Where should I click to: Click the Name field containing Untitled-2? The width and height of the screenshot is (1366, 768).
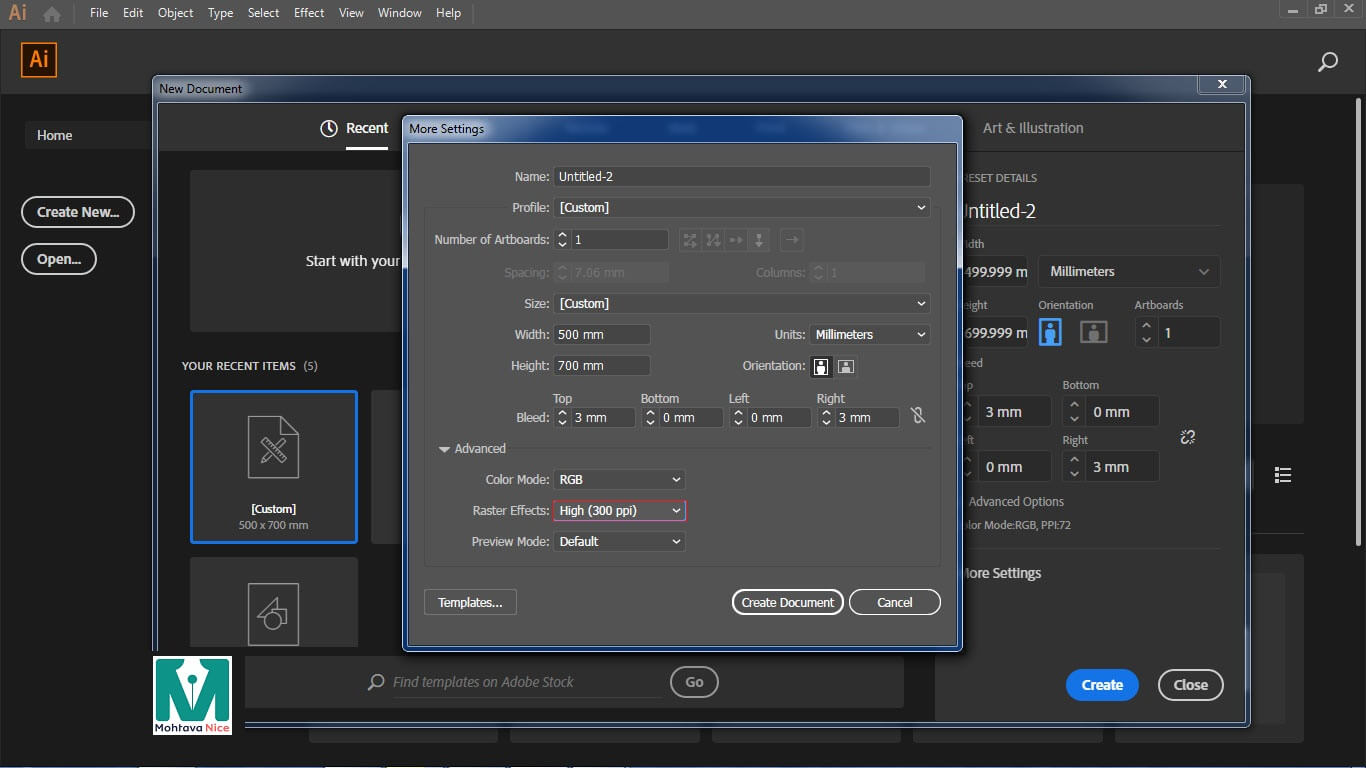(x=741, y=177)
